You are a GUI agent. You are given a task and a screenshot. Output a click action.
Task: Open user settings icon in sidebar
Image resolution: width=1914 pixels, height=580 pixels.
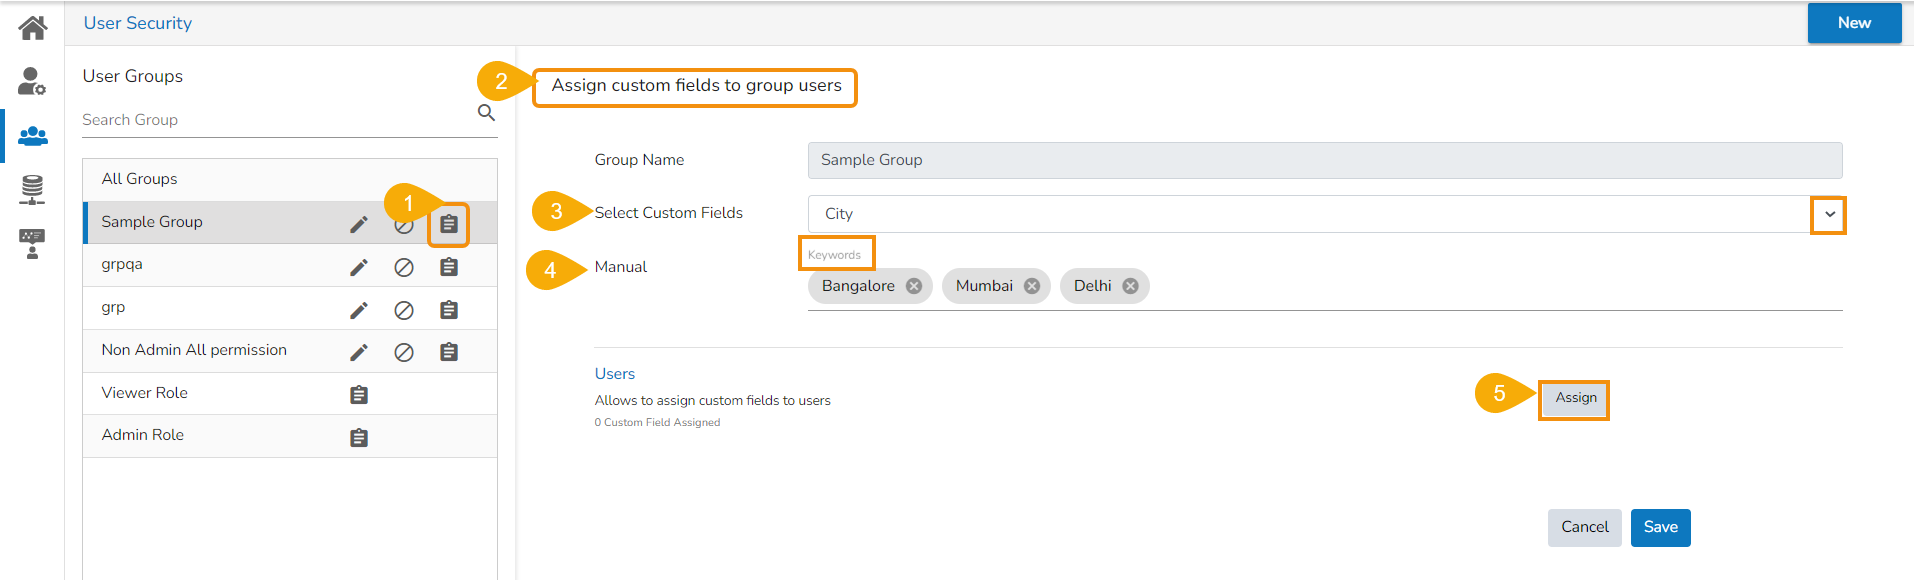pyautogui.click(x=32, y=81)
